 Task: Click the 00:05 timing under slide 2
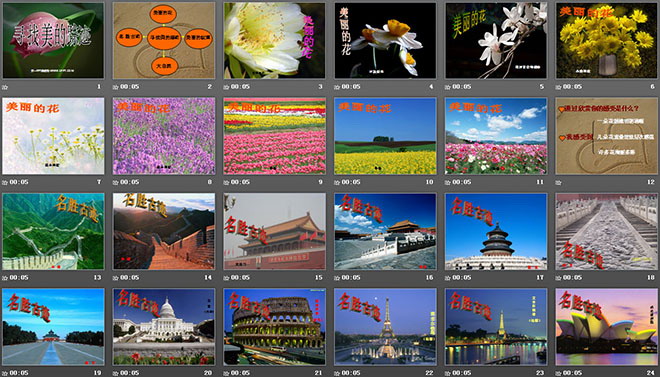pos(130,87)
